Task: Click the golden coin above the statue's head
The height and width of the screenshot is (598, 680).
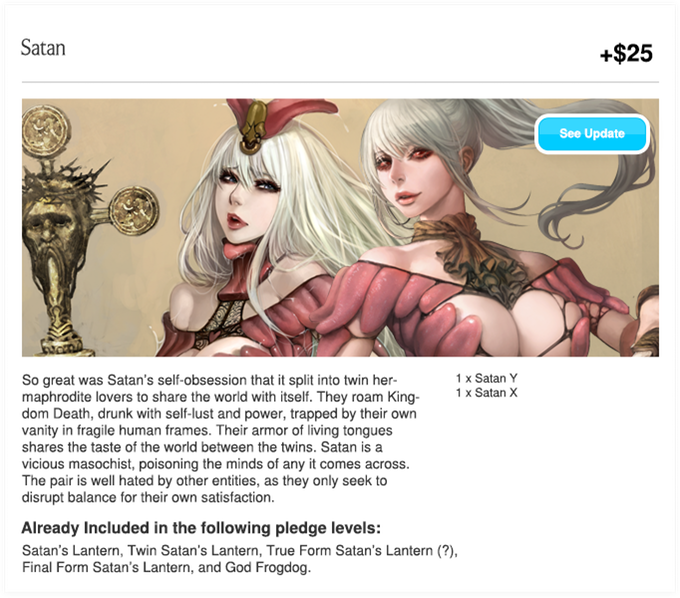Action: (45, 130)
